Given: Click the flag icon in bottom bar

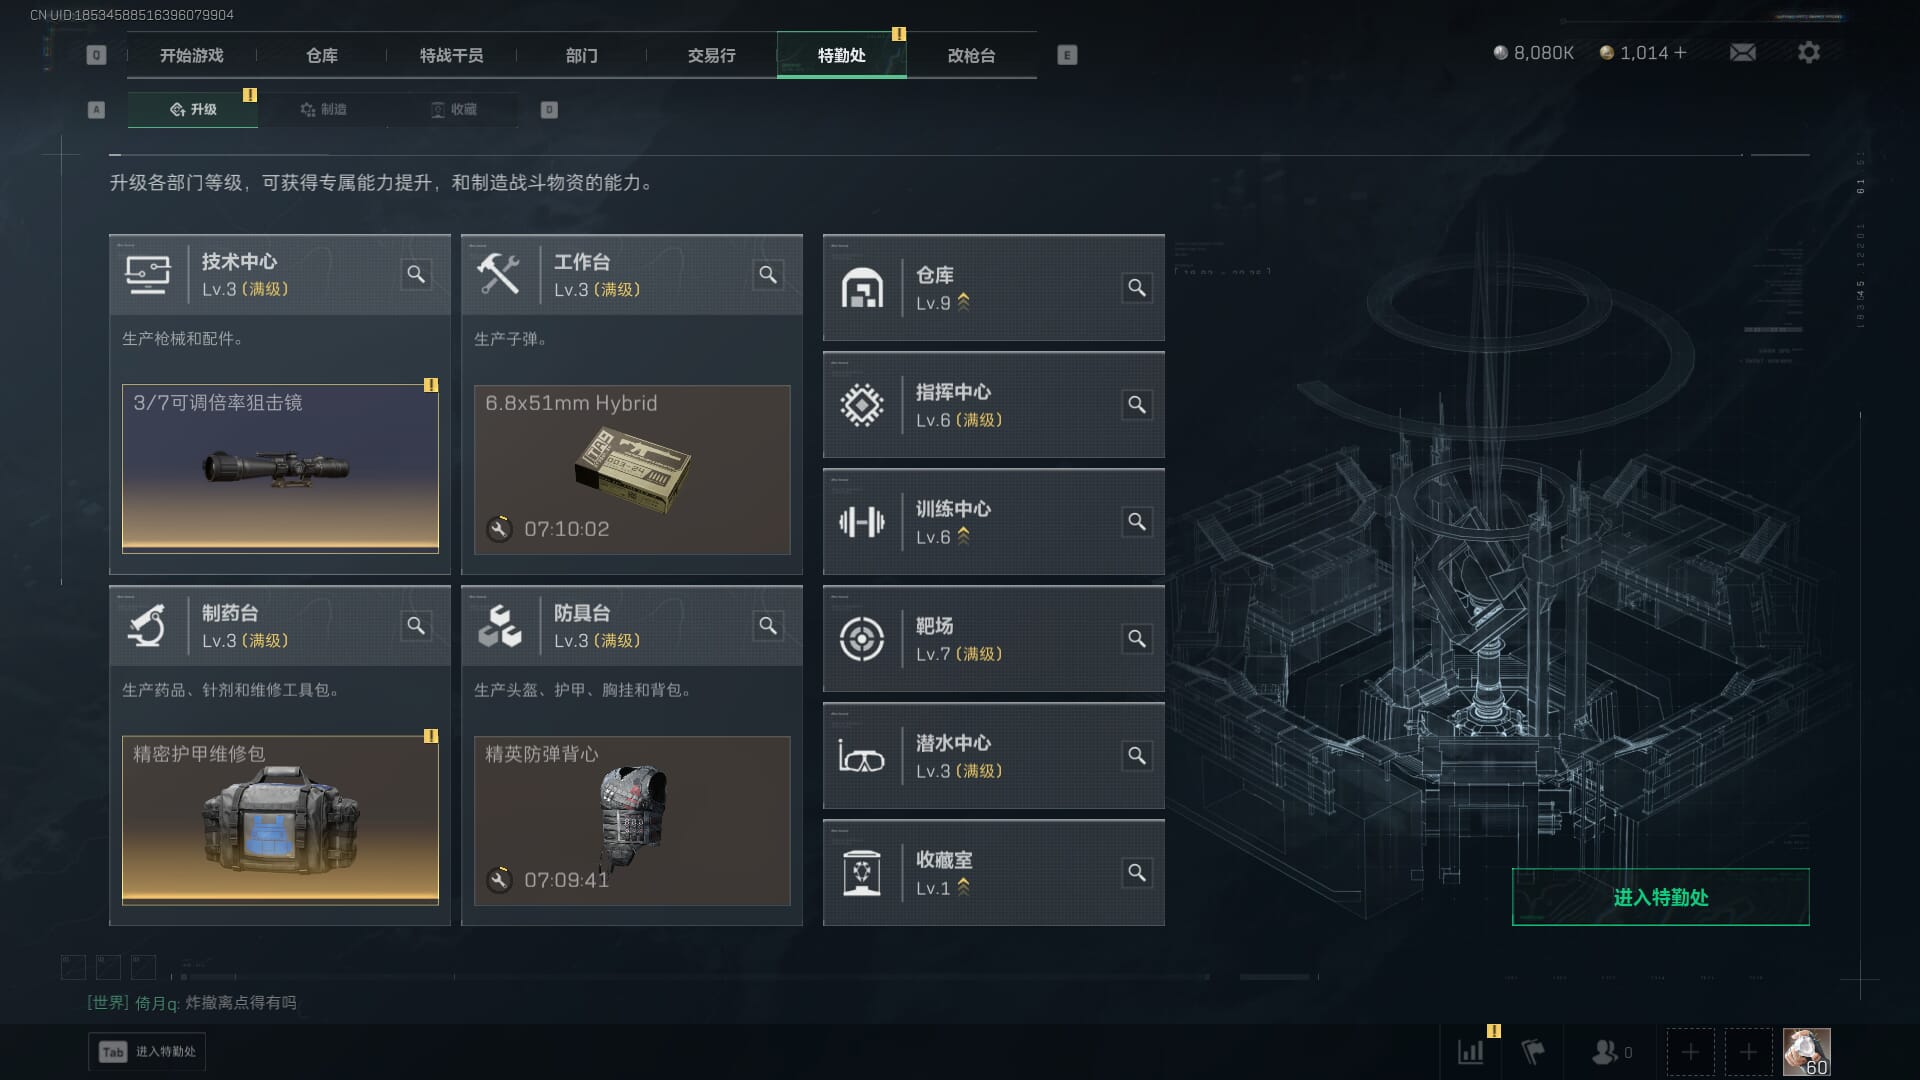Looking at the screenshot, I should [1533, 1052].
